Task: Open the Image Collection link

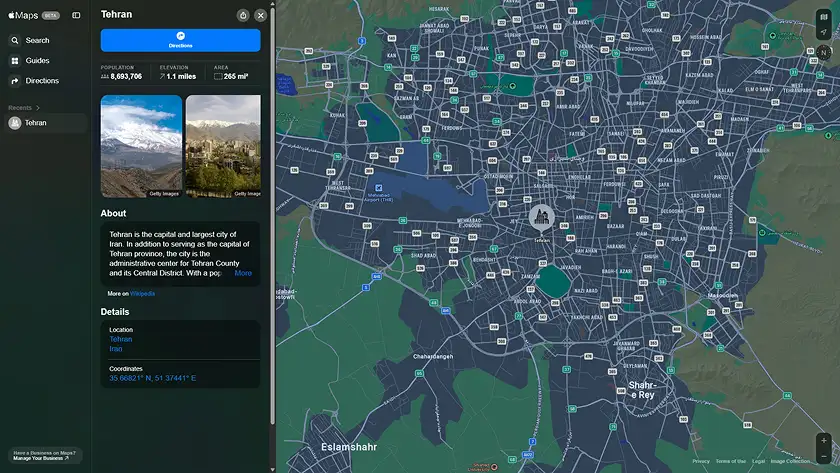Action: click(x=790, y=461)
